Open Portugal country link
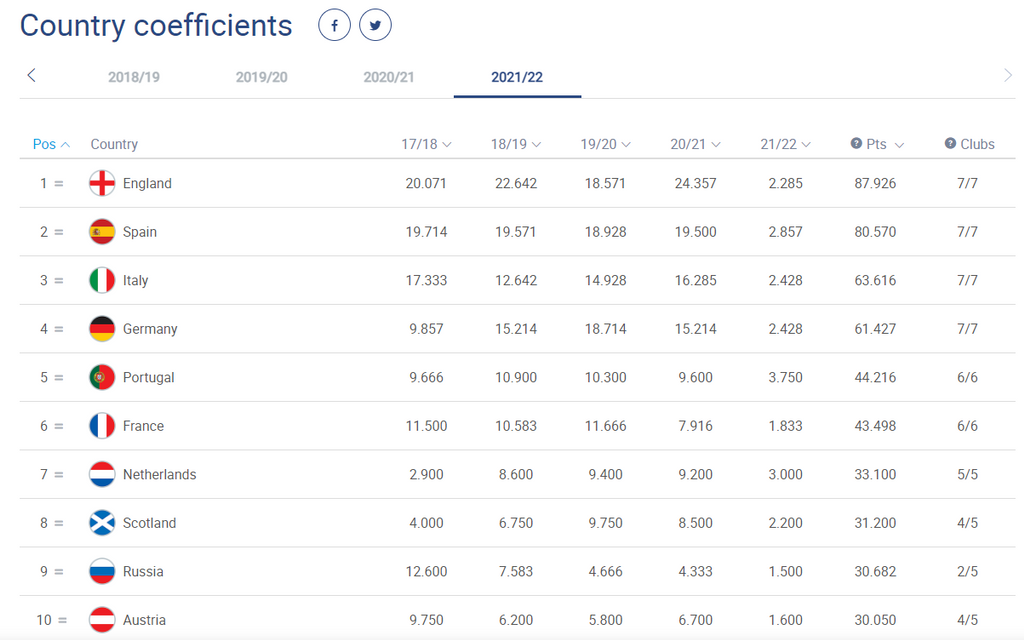The height and width of the screenshot is (640, 1024). (x=148, y=377)
